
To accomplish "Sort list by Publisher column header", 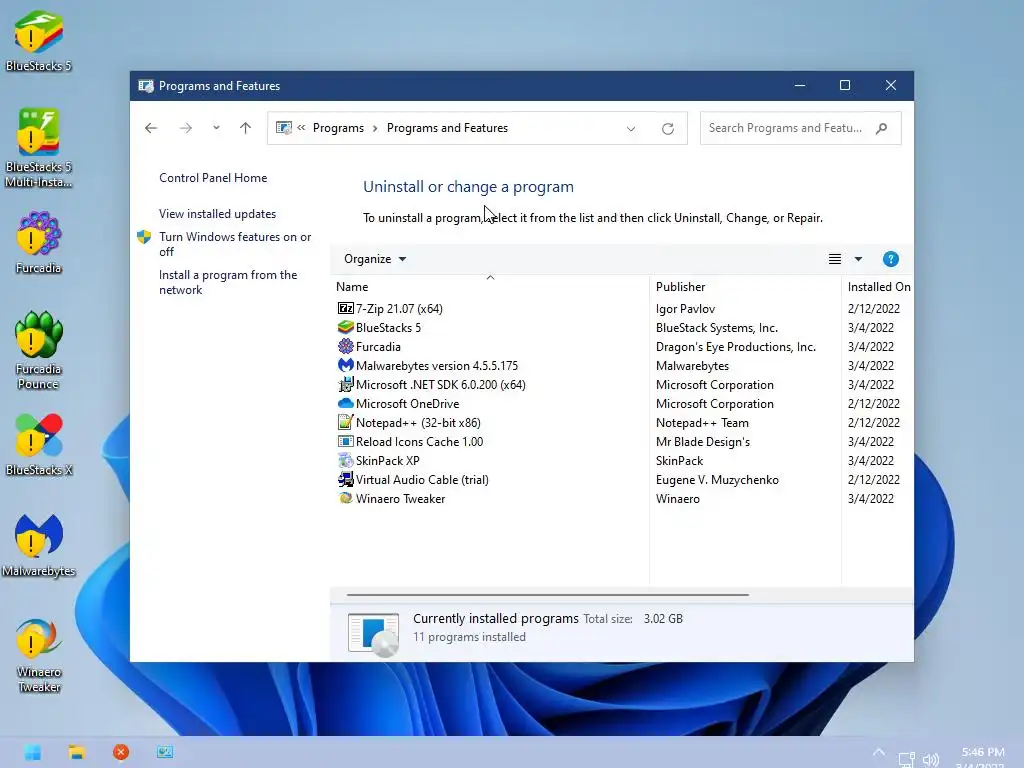I will (745, 287).
